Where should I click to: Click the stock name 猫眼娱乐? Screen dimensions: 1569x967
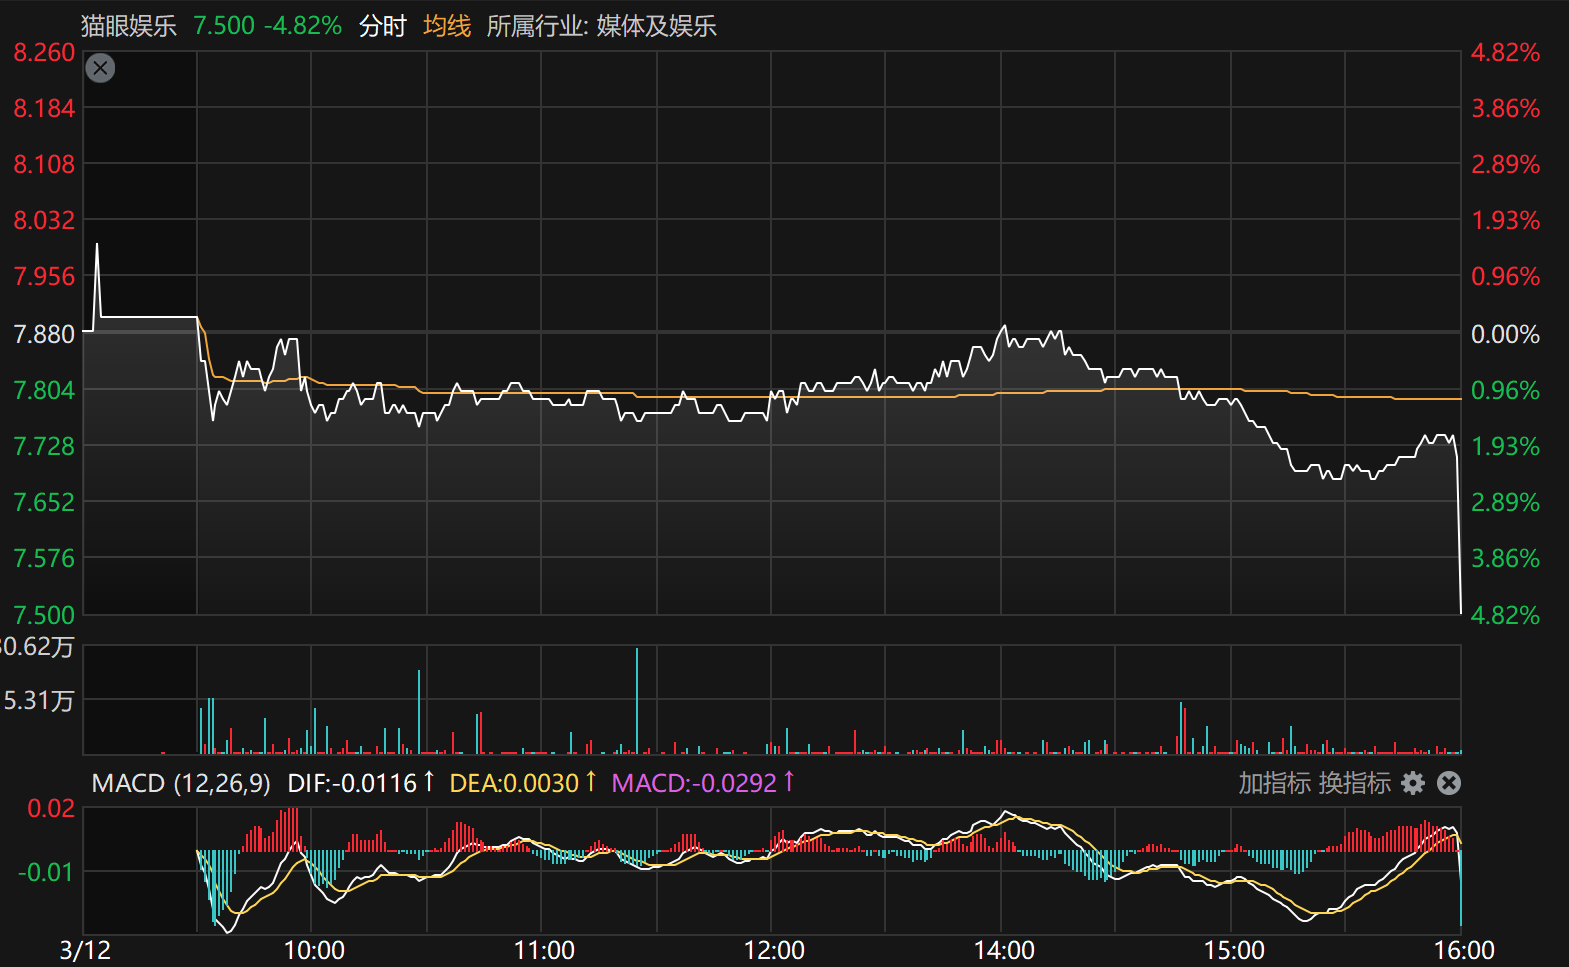(129, 26)
